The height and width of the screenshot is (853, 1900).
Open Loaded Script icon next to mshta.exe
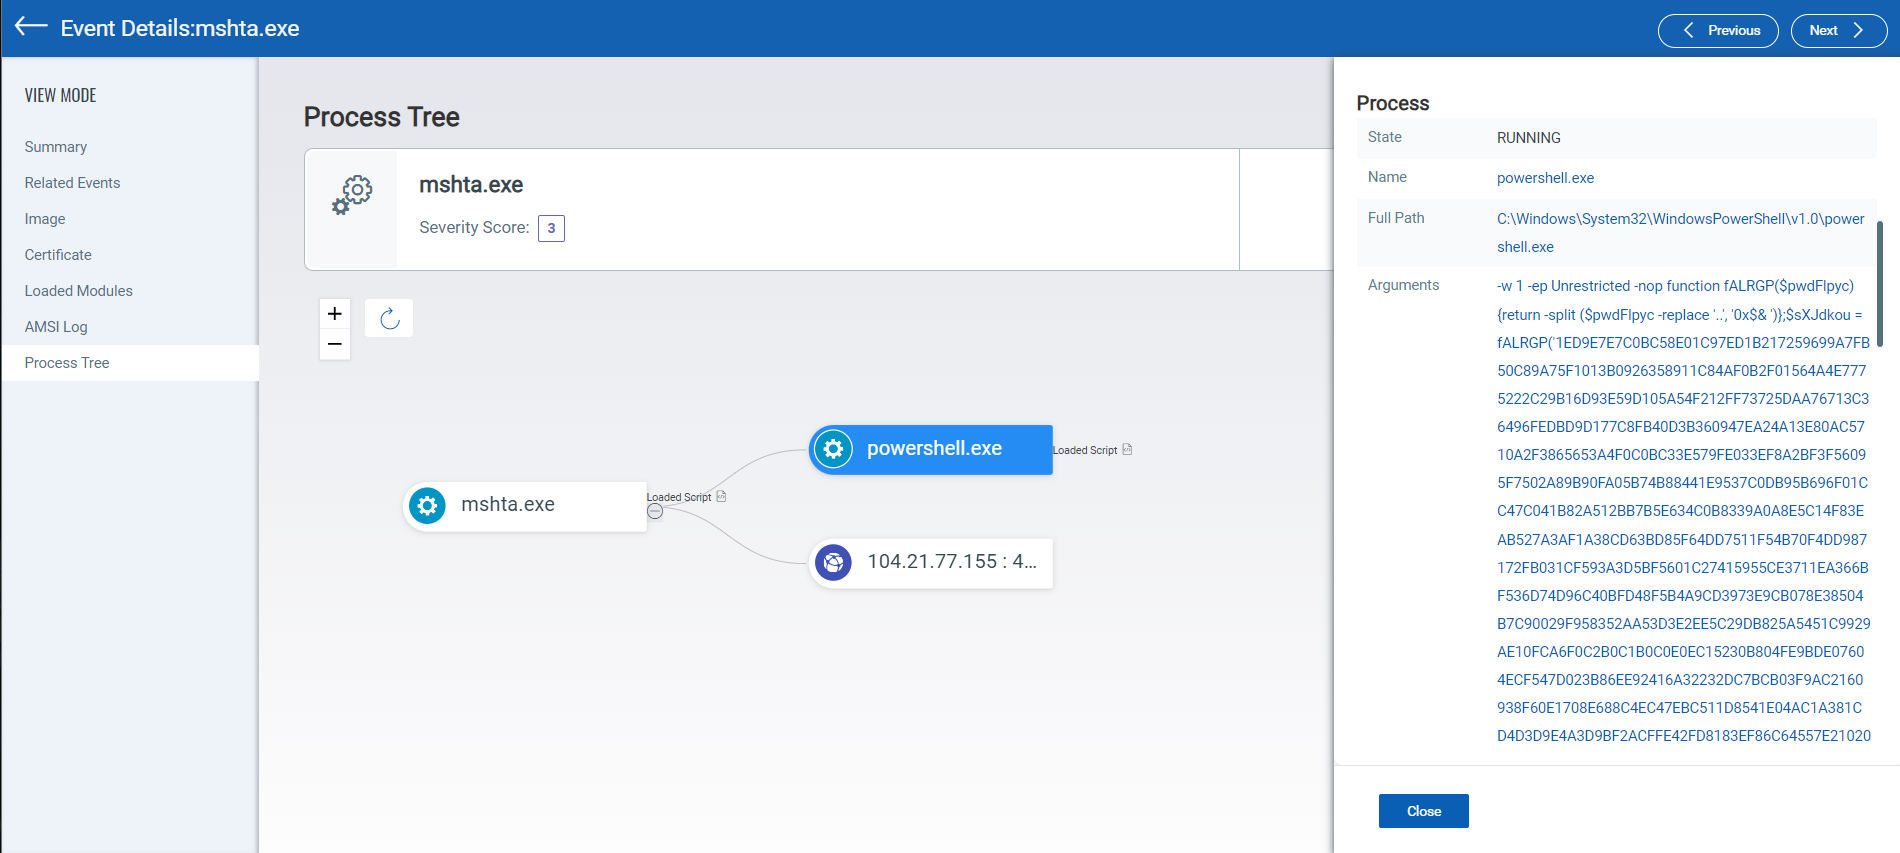coord(721,496)
